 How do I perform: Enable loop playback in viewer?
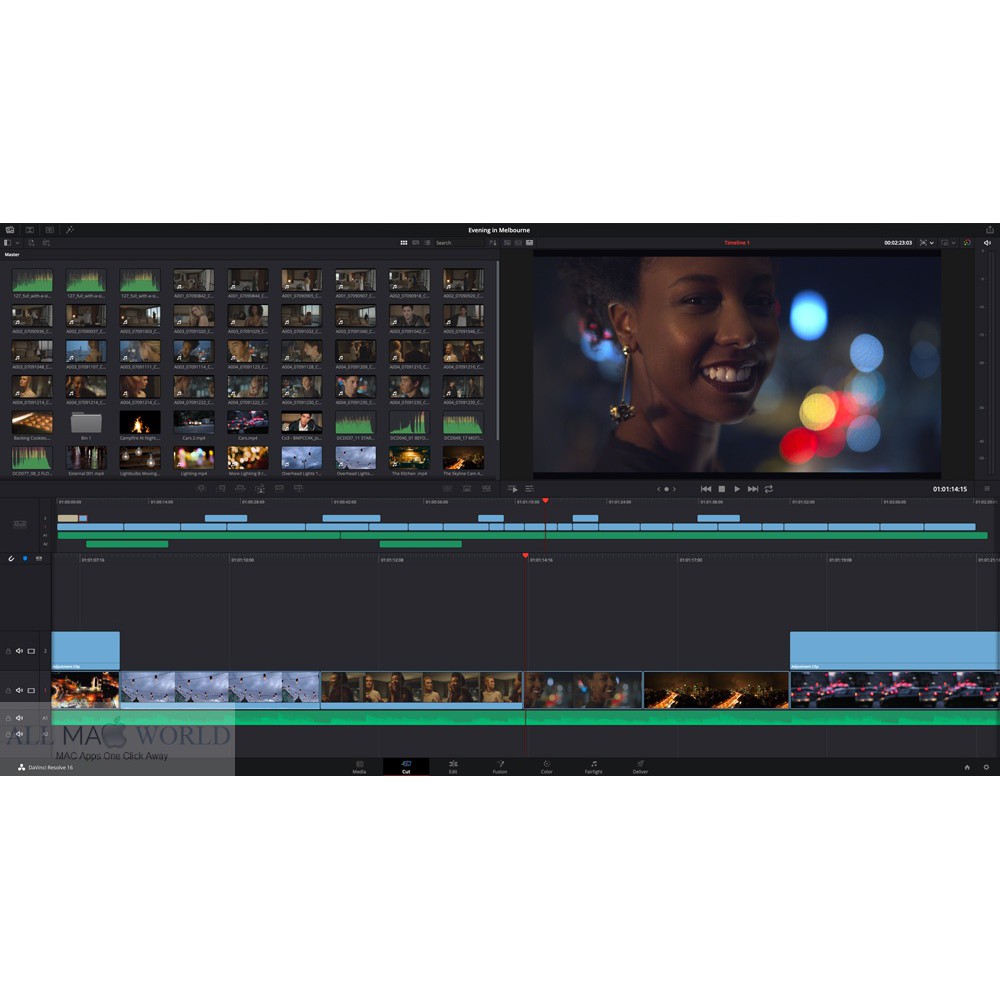771,489
